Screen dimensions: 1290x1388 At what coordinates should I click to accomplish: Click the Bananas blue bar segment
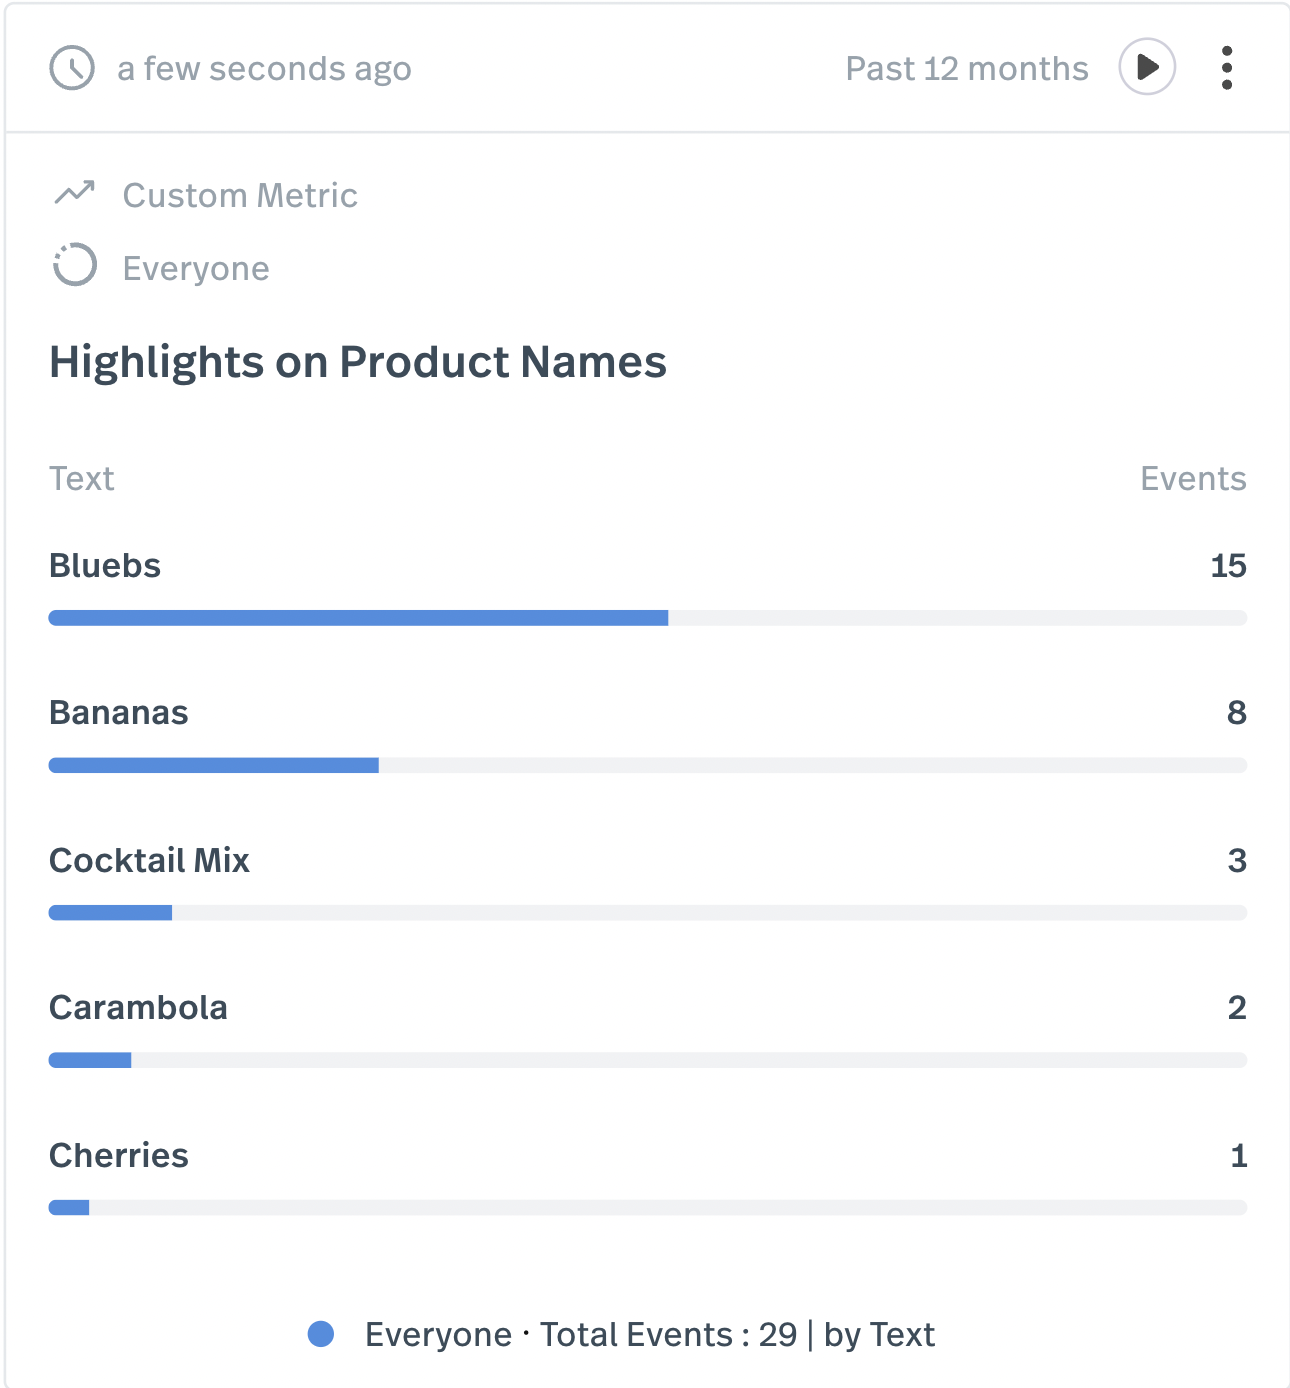tap(214, 765)
